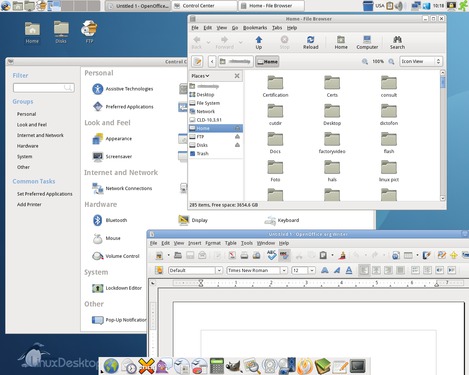
Task: Click Open document icon in Writer toolbar
Action: (x=178, y=255)
